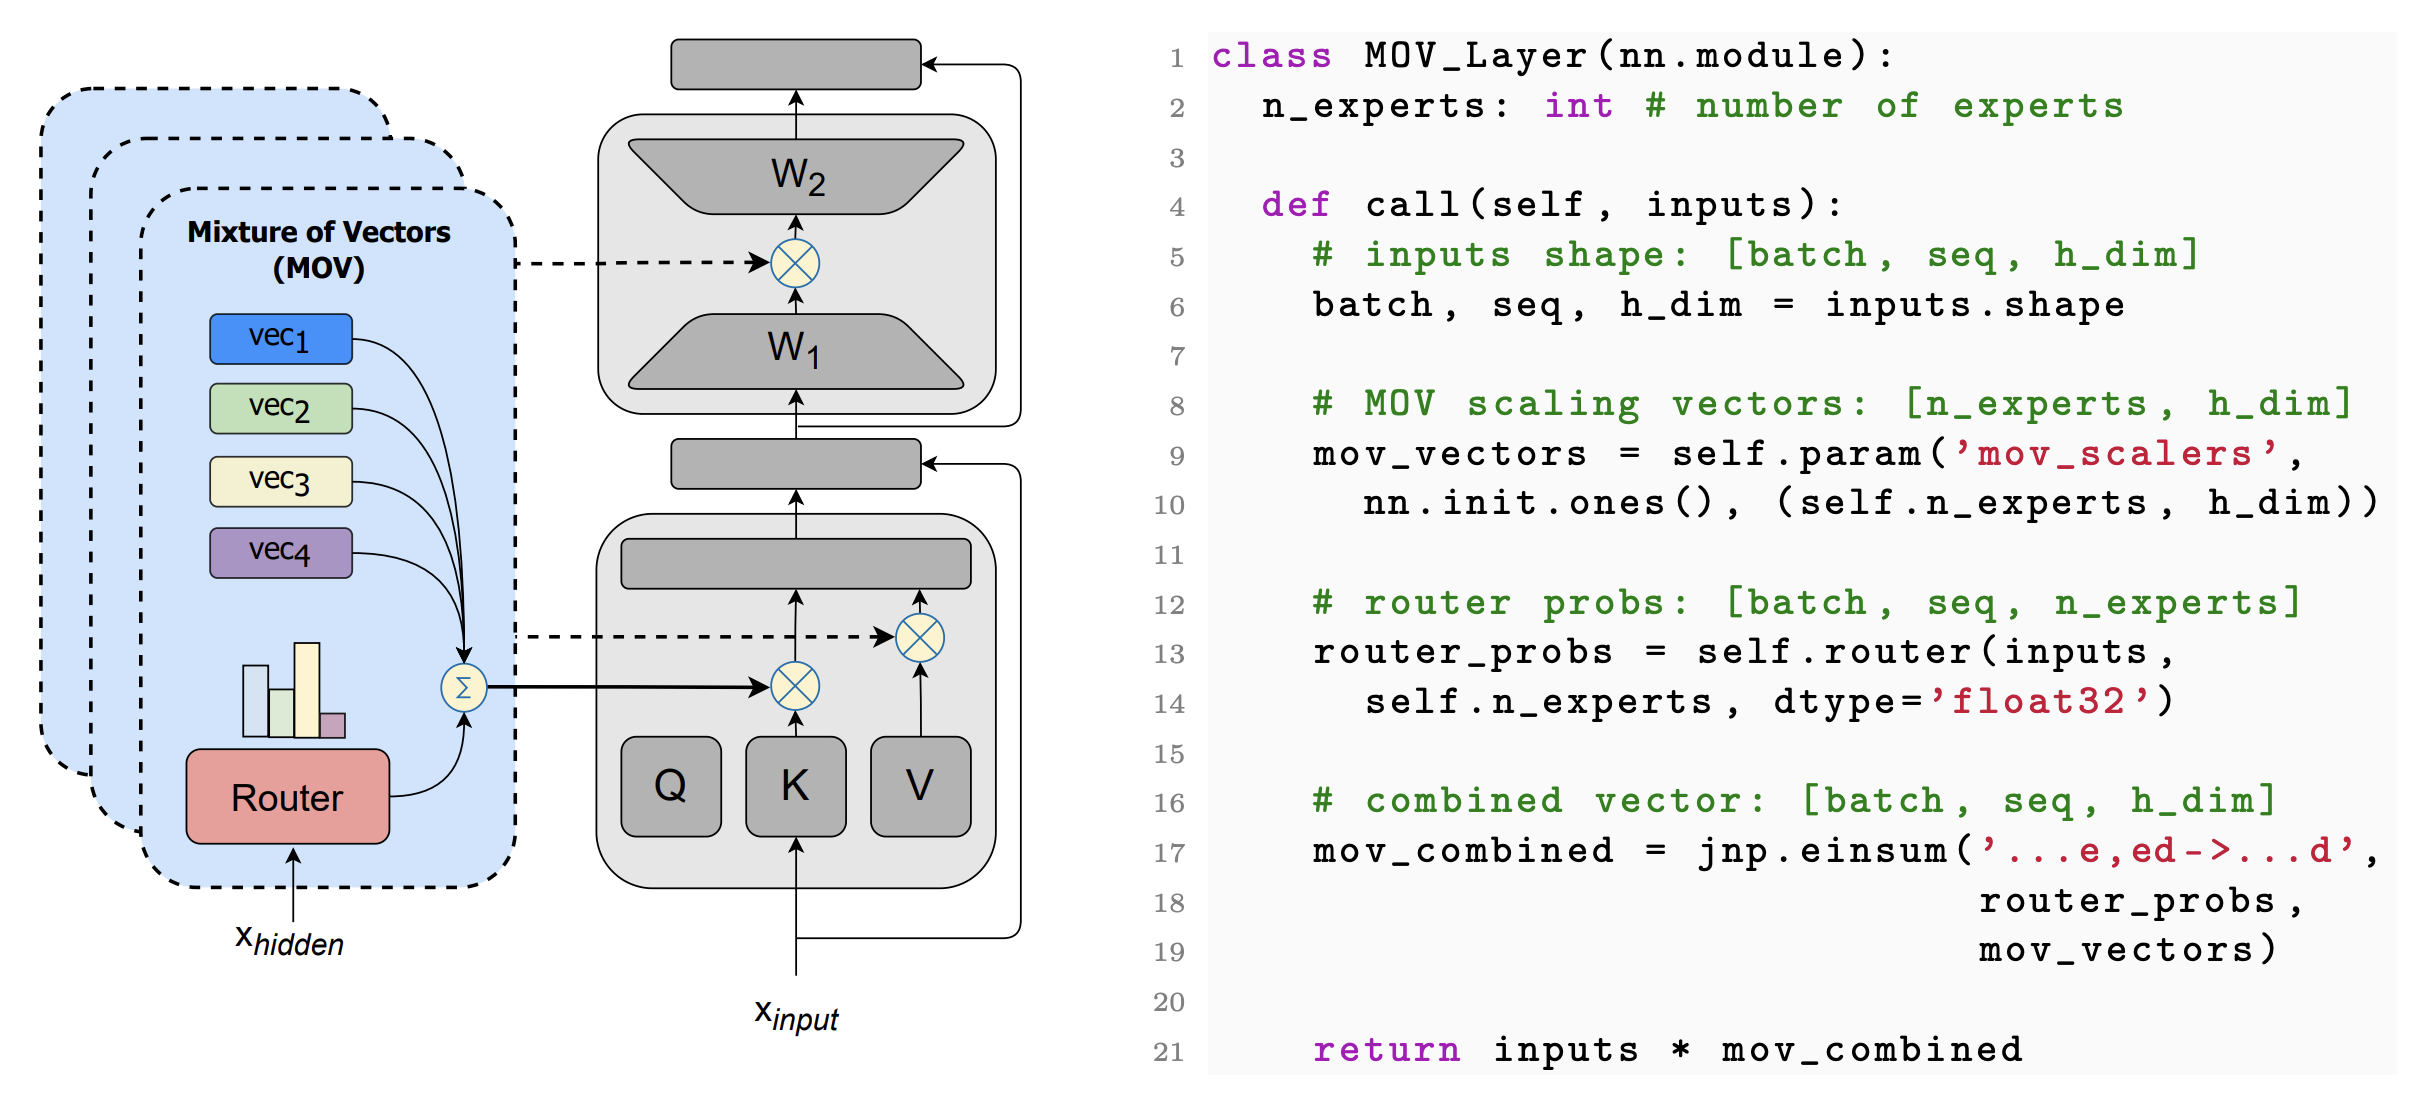Click the '# combined vector' comment
2430x1100 pixels.
tap(1794, 800)
